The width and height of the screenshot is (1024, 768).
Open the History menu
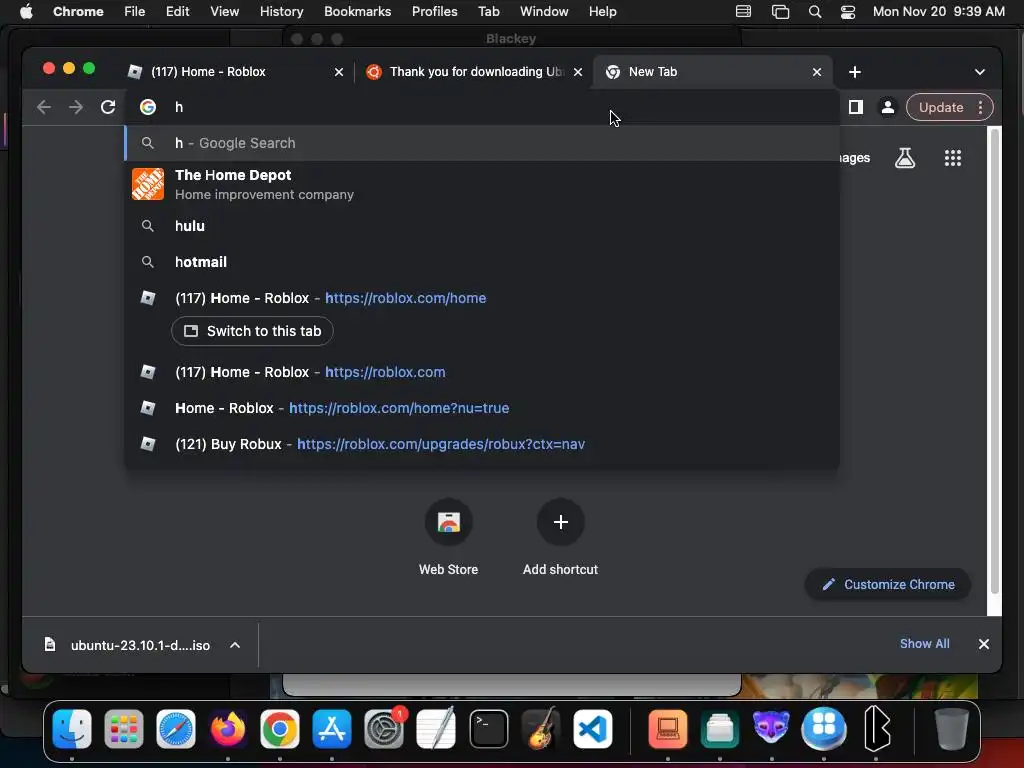click(281, 12)
